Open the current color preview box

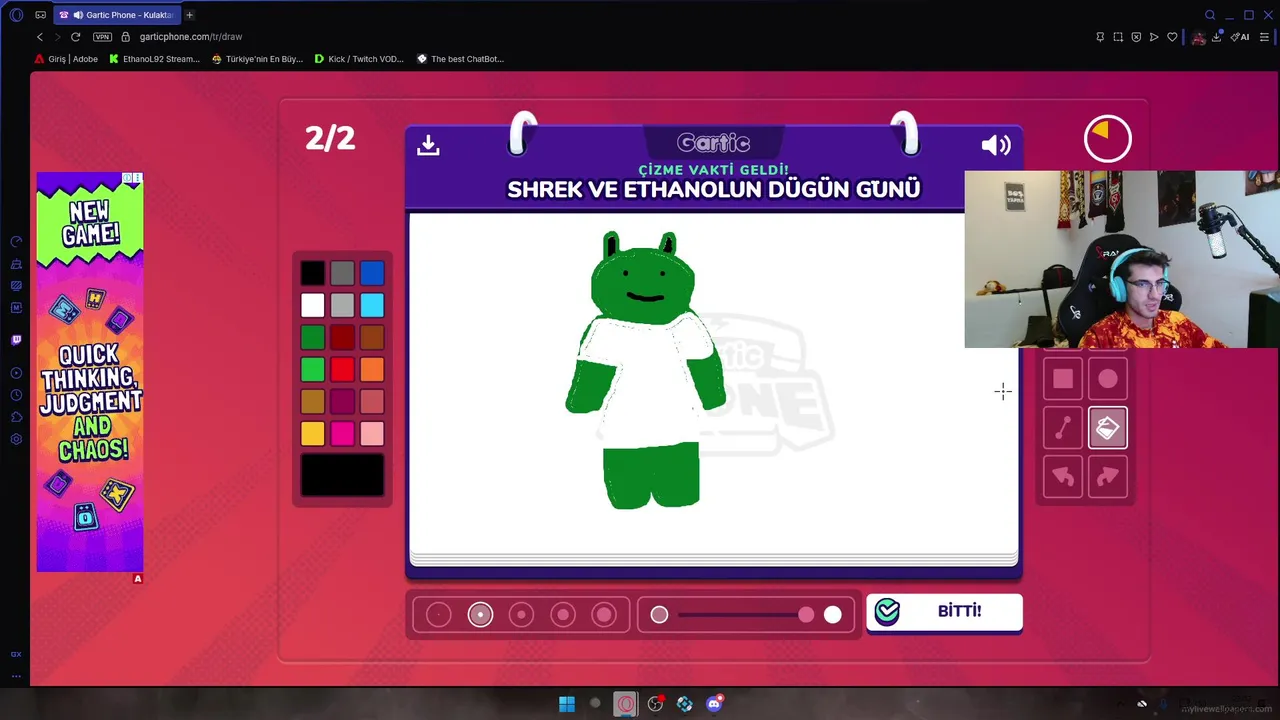(x=342, y=475)
